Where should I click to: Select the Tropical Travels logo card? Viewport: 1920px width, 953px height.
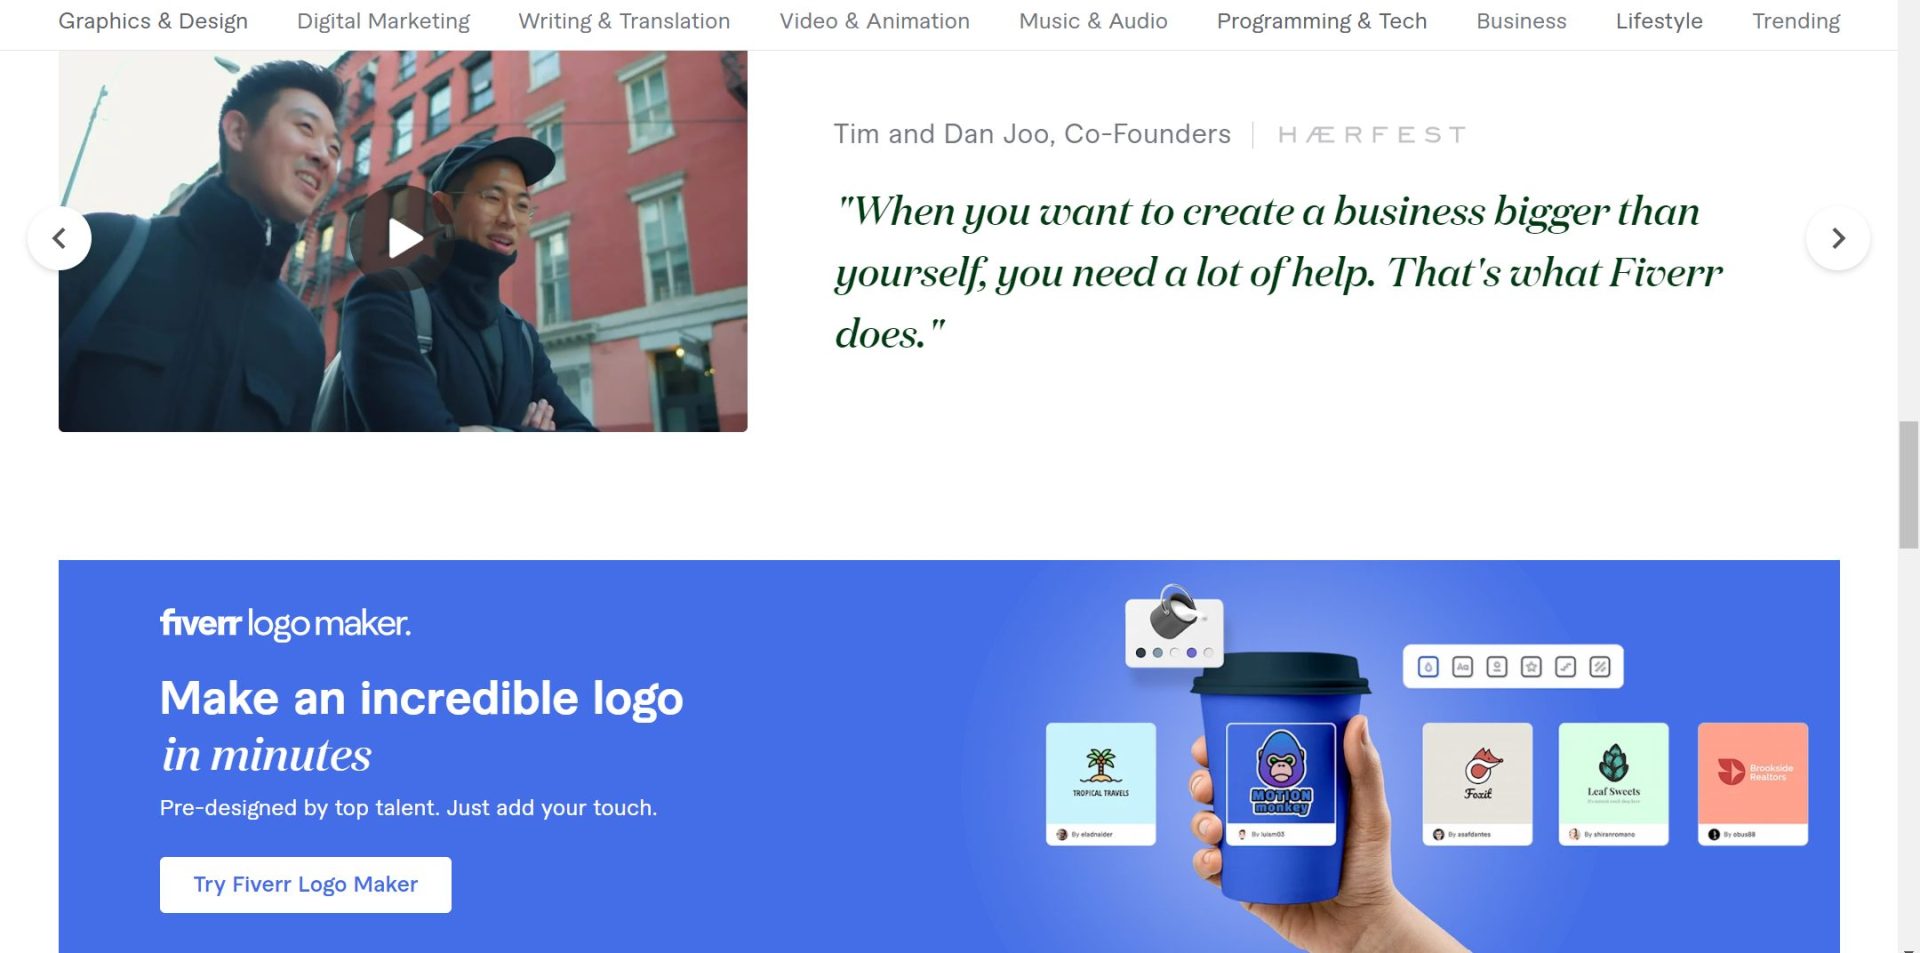1100,784
